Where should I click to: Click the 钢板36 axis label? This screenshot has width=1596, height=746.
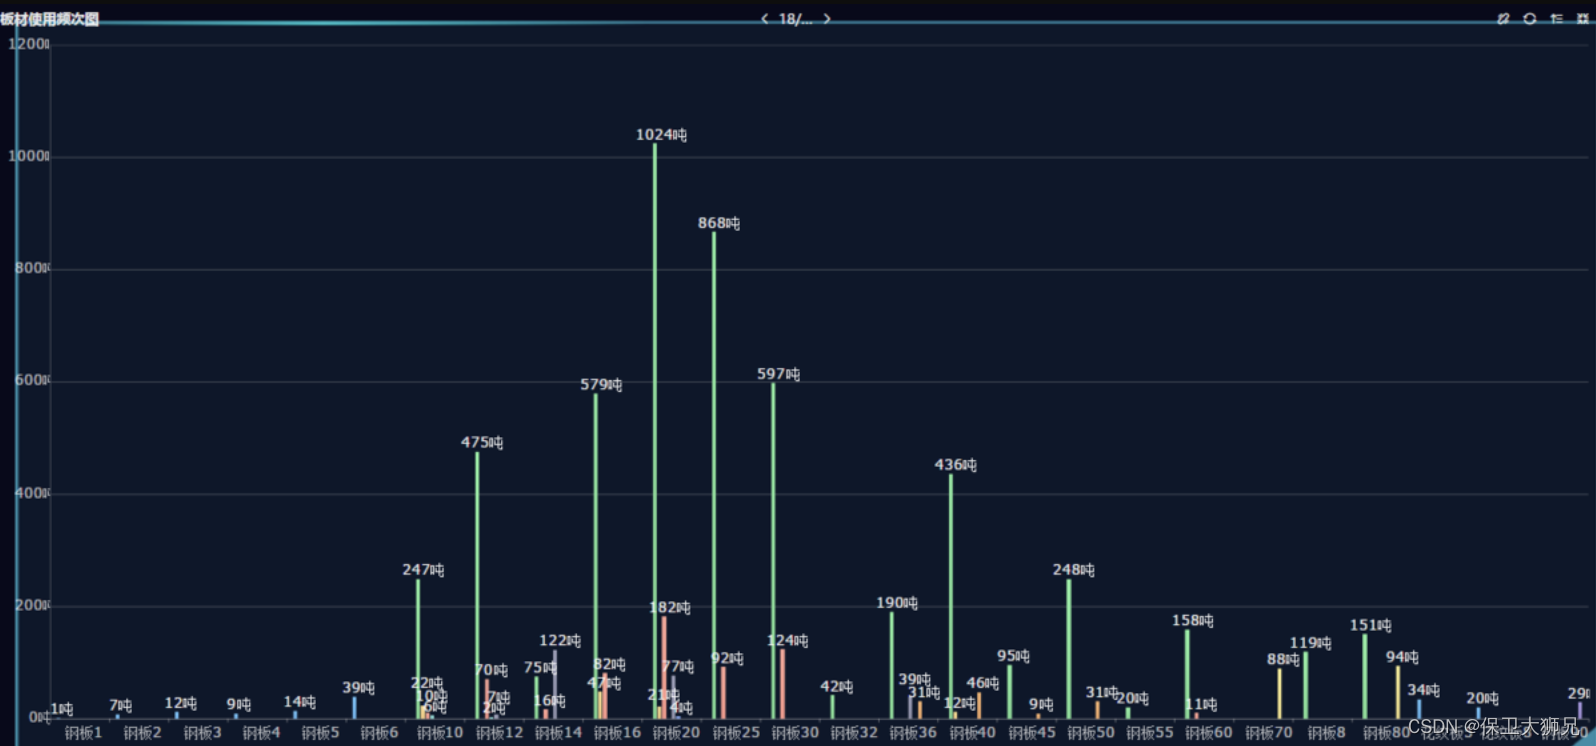click(x=913, y=733)
